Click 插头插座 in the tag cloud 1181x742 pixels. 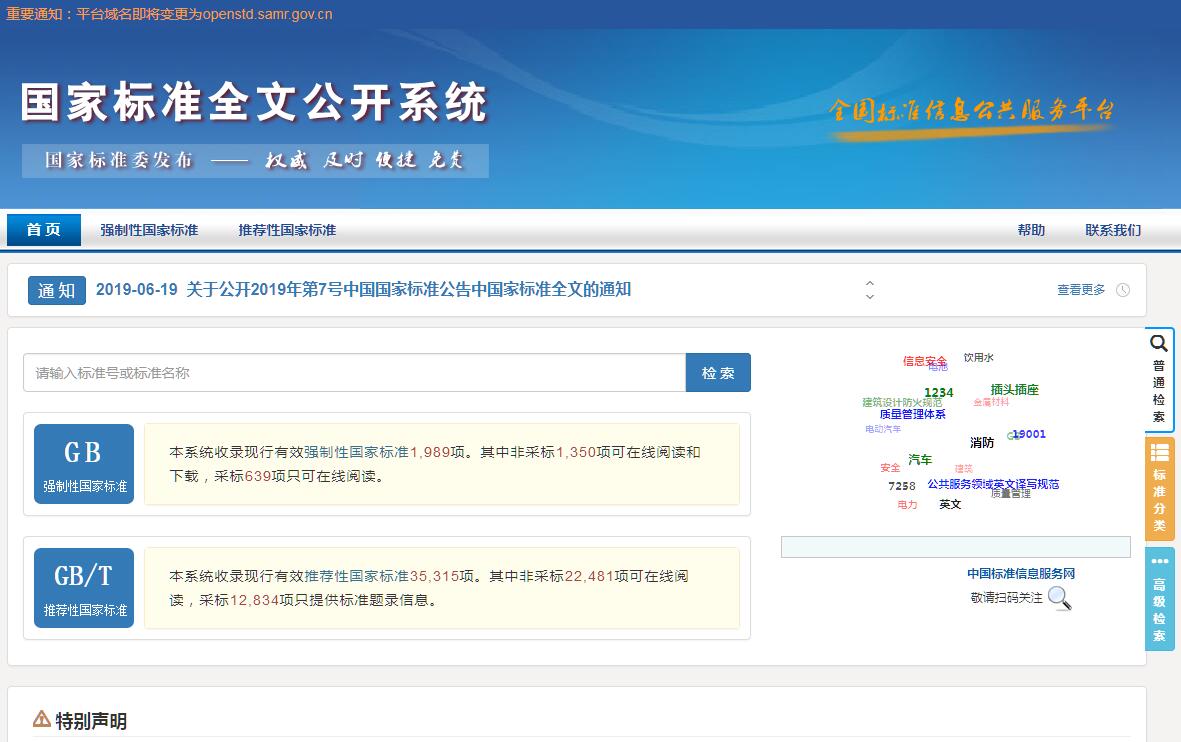pos(1014,390)
